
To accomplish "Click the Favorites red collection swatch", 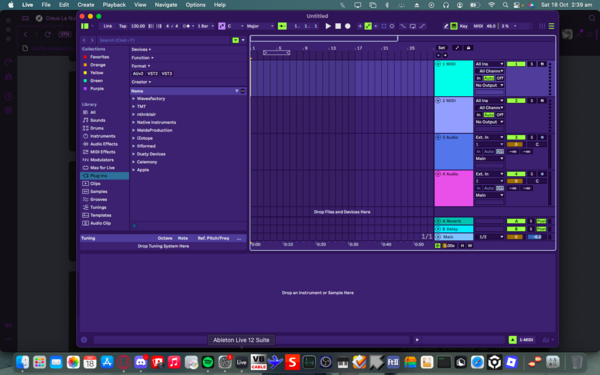I will coord(85,57).
